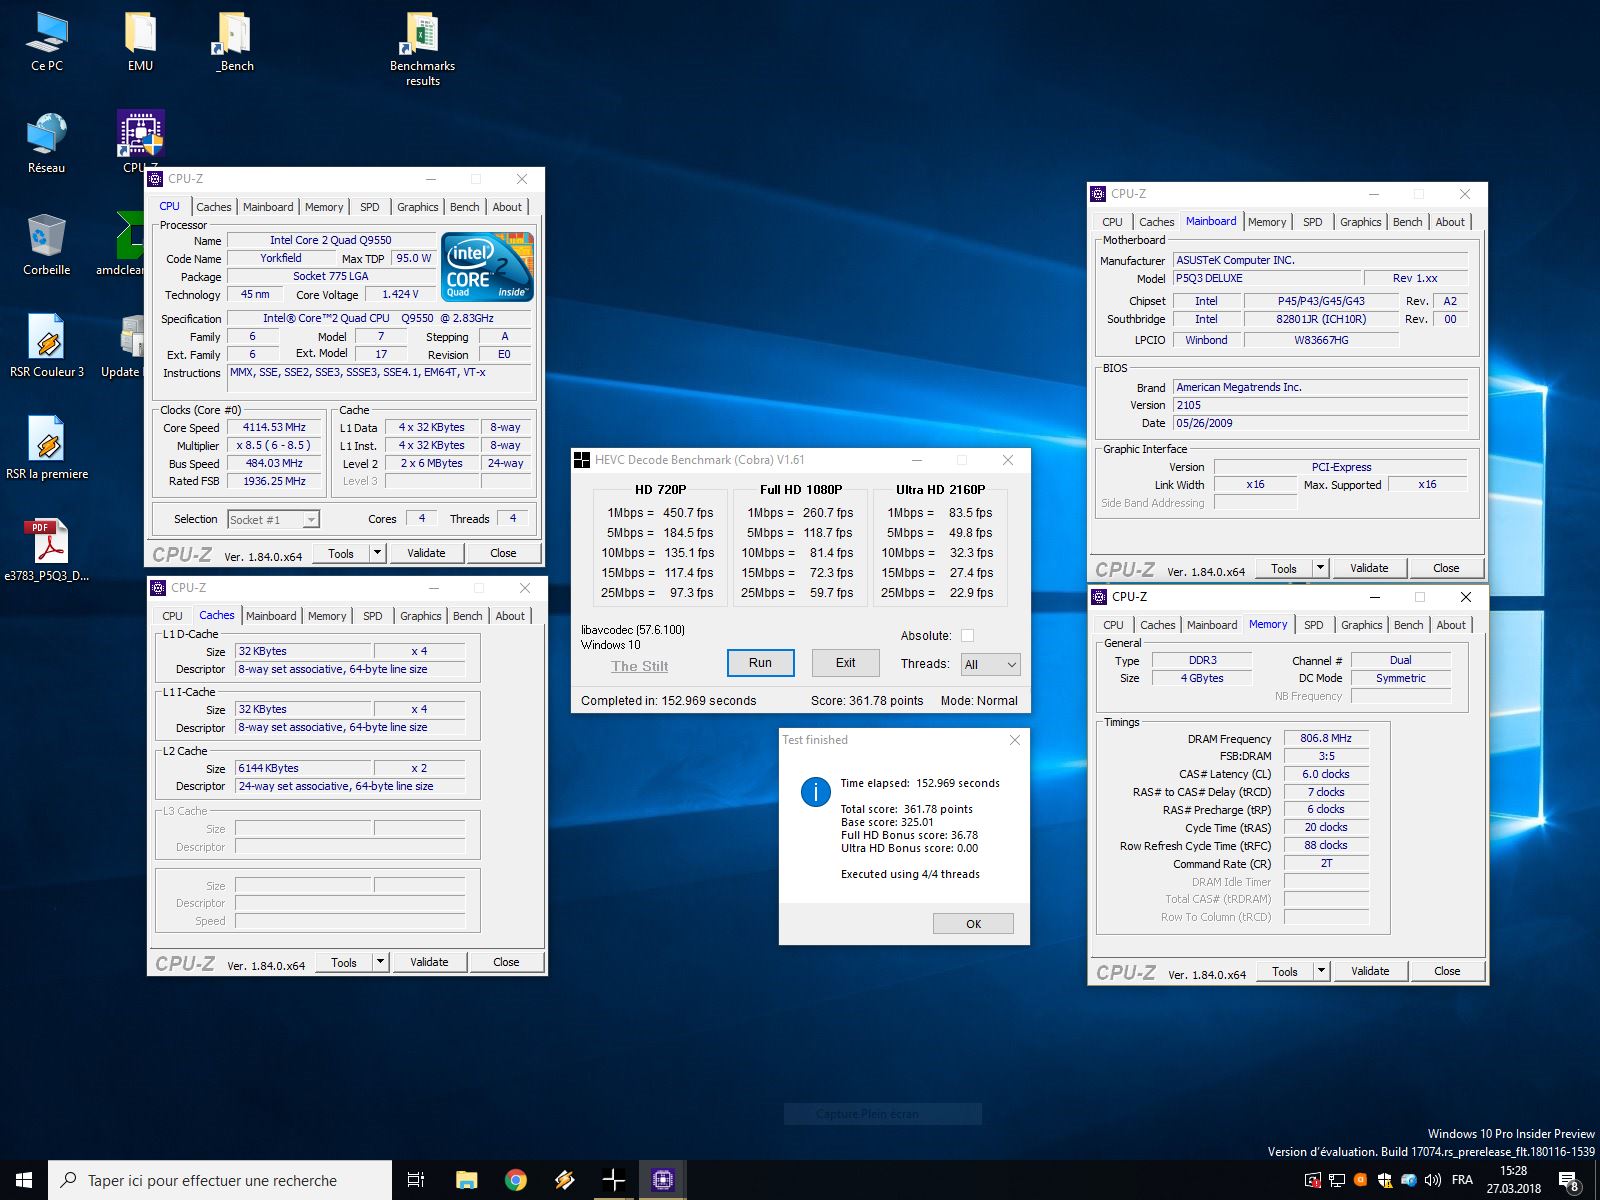Open the notification center icon
This screenshot has width=1600, height=1200.
click(1569, 1181)
